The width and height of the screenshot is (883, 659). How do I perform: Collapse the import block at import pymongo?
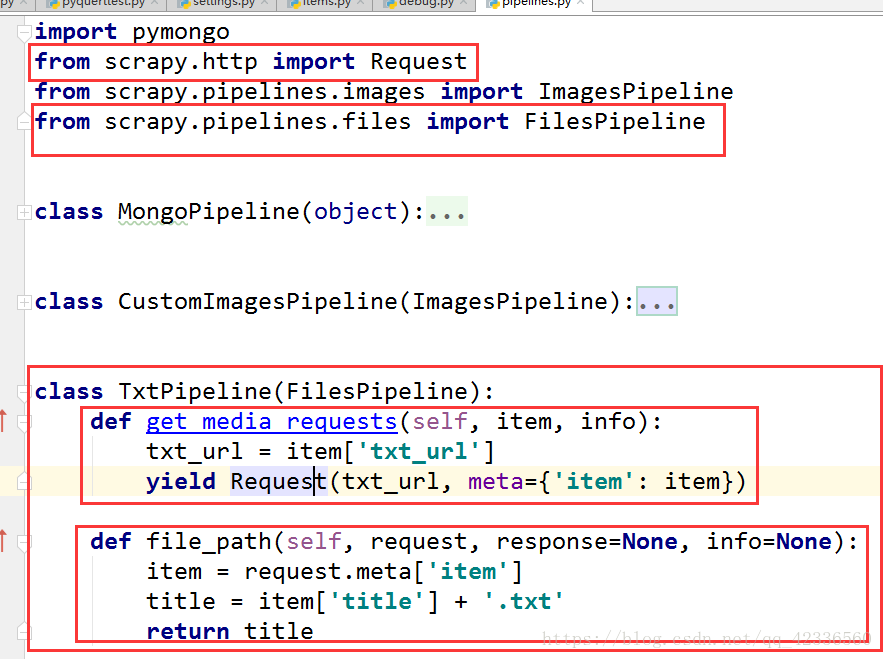click(24, 33)
